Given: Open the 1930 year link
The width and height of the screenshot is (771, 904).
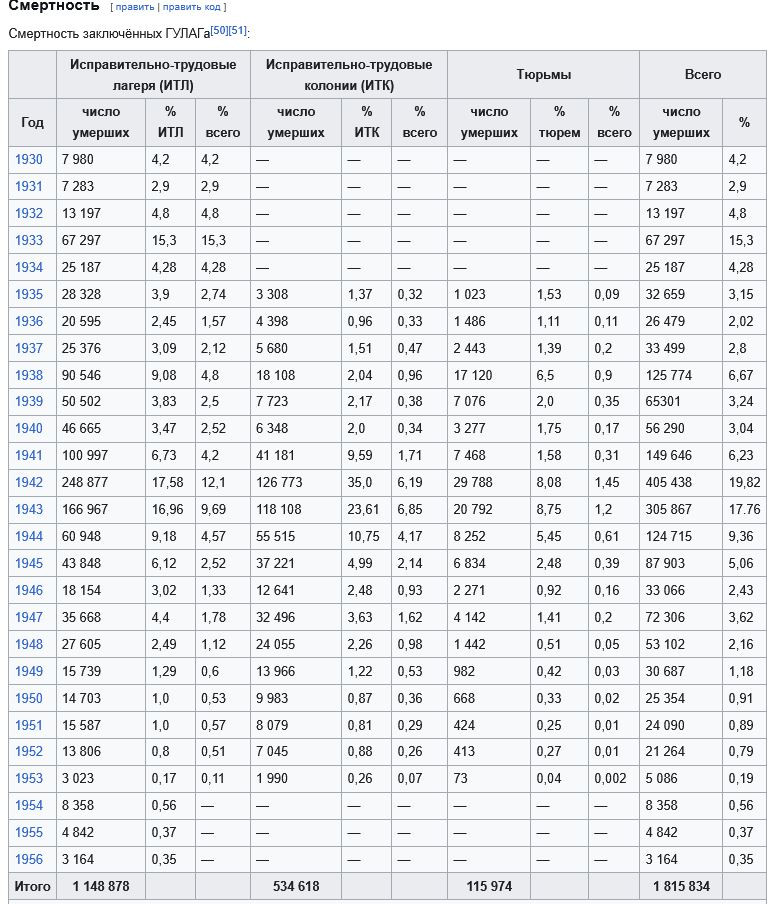Looking at the screenshot, I should coord(29,160).
